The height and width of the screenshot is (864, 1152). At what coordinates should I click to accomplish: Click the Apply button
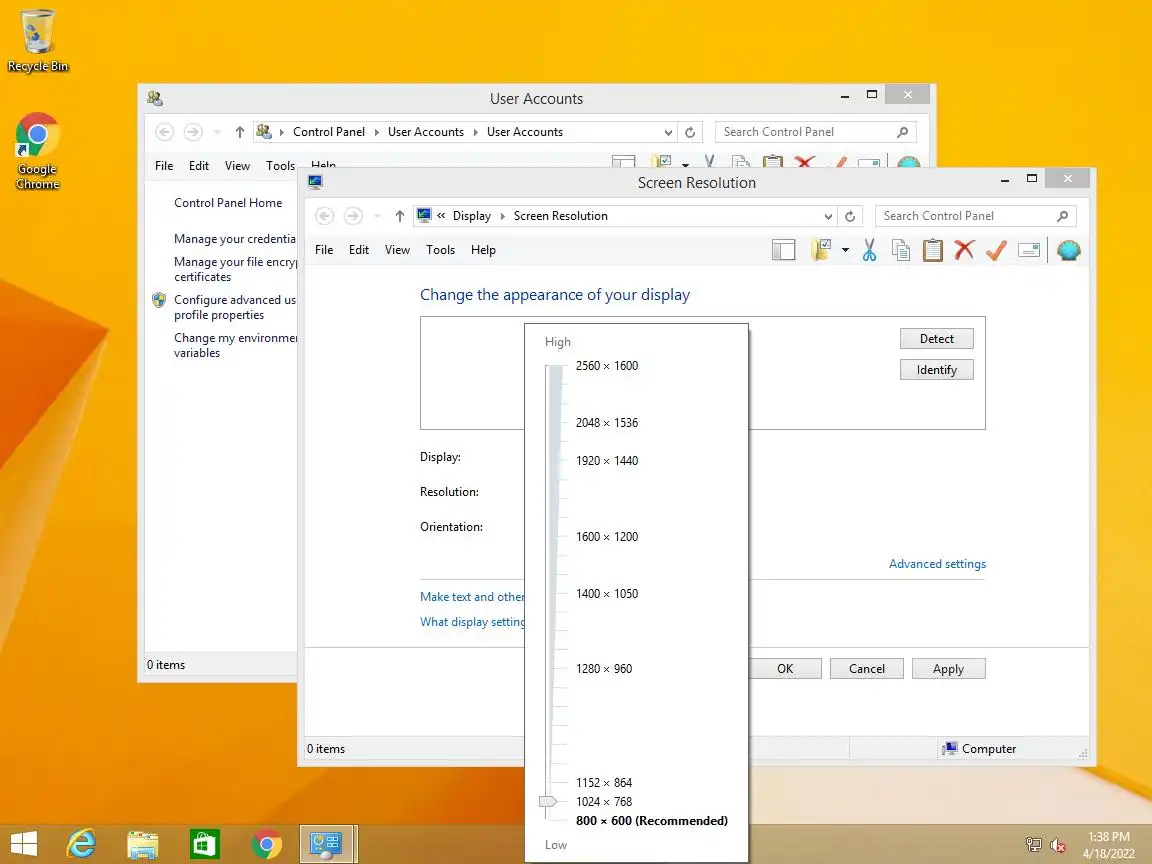pos(948,669)
